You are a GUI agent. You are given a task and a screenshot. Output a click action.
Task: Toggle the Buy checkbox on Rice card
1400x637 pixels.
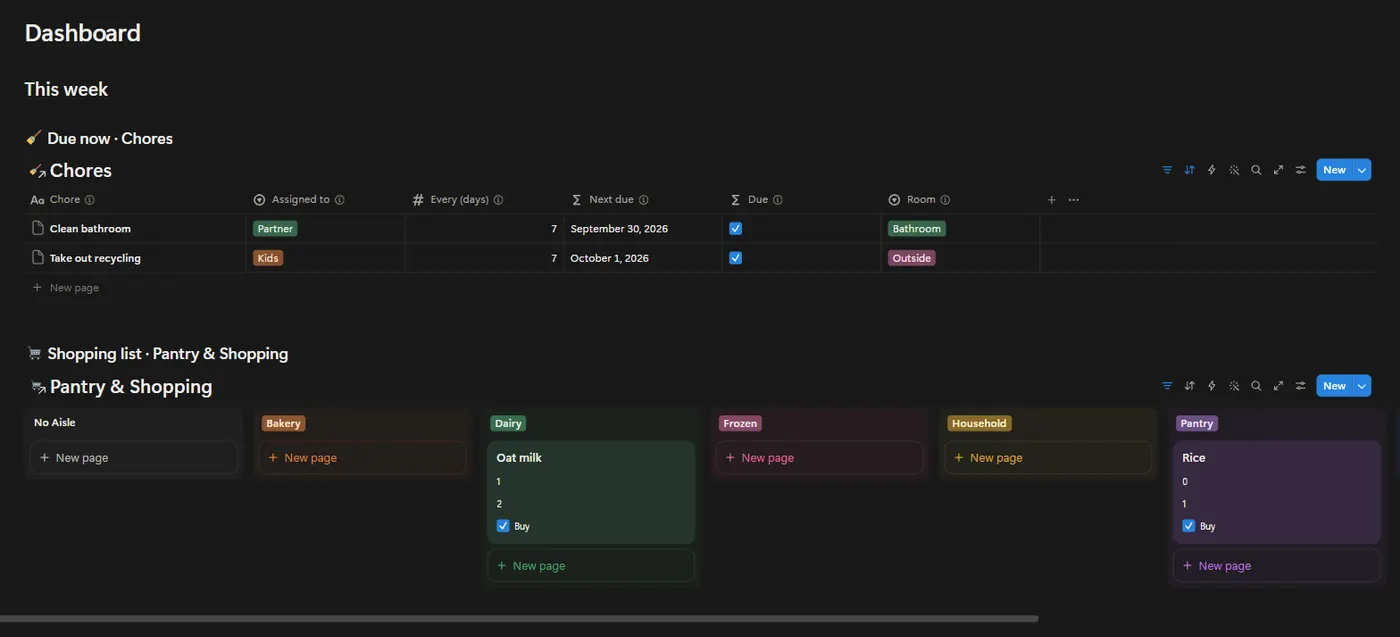pos(1189,526)
